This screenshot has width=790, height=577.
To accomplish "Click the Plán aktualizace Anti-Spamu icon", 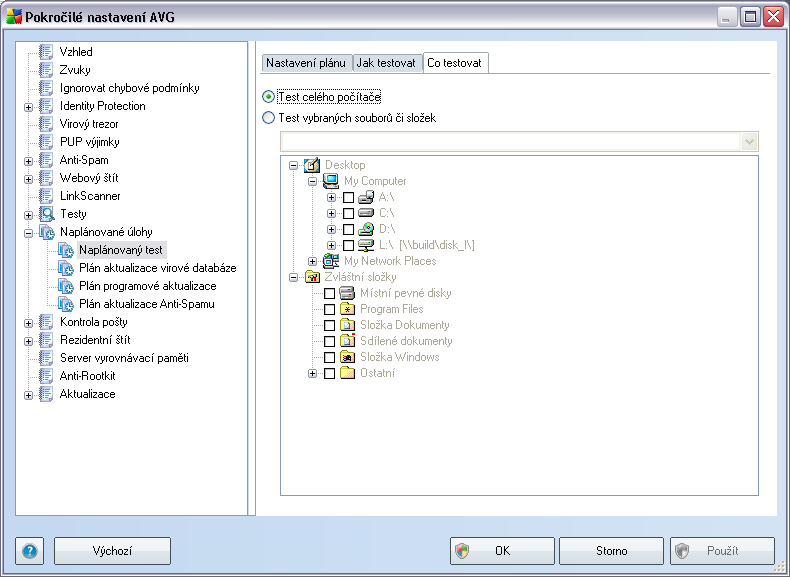I will tap(66, 304).
